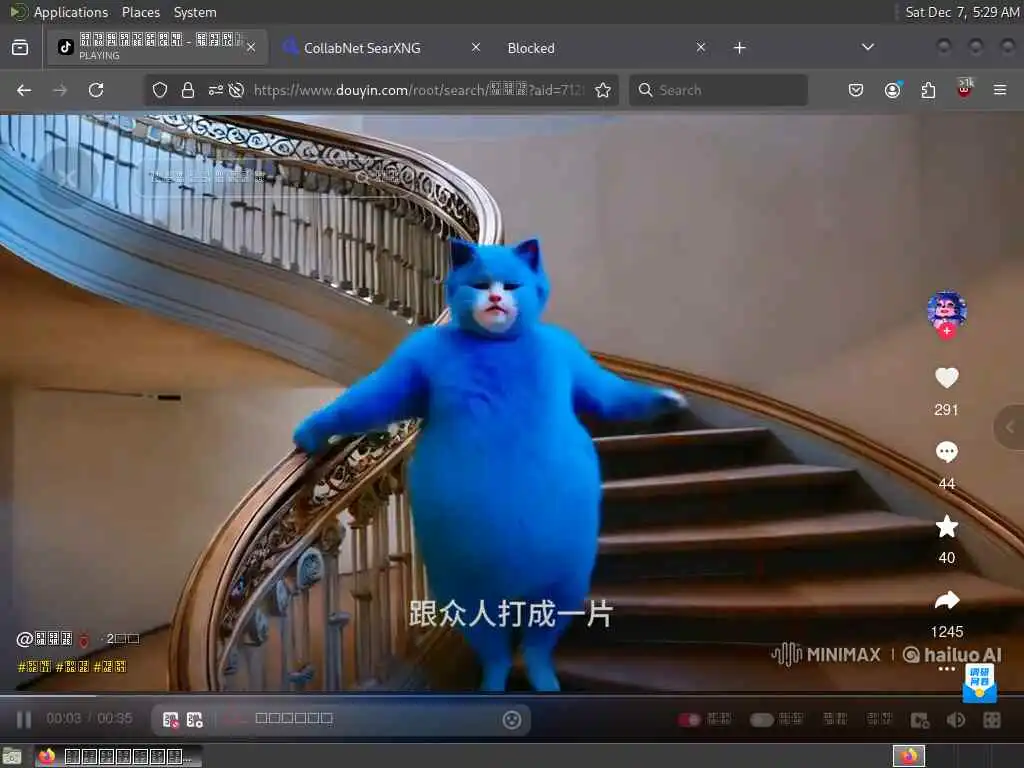Open the System menu
This screenshot has width=1024, height=768.
tap(195, 12)
